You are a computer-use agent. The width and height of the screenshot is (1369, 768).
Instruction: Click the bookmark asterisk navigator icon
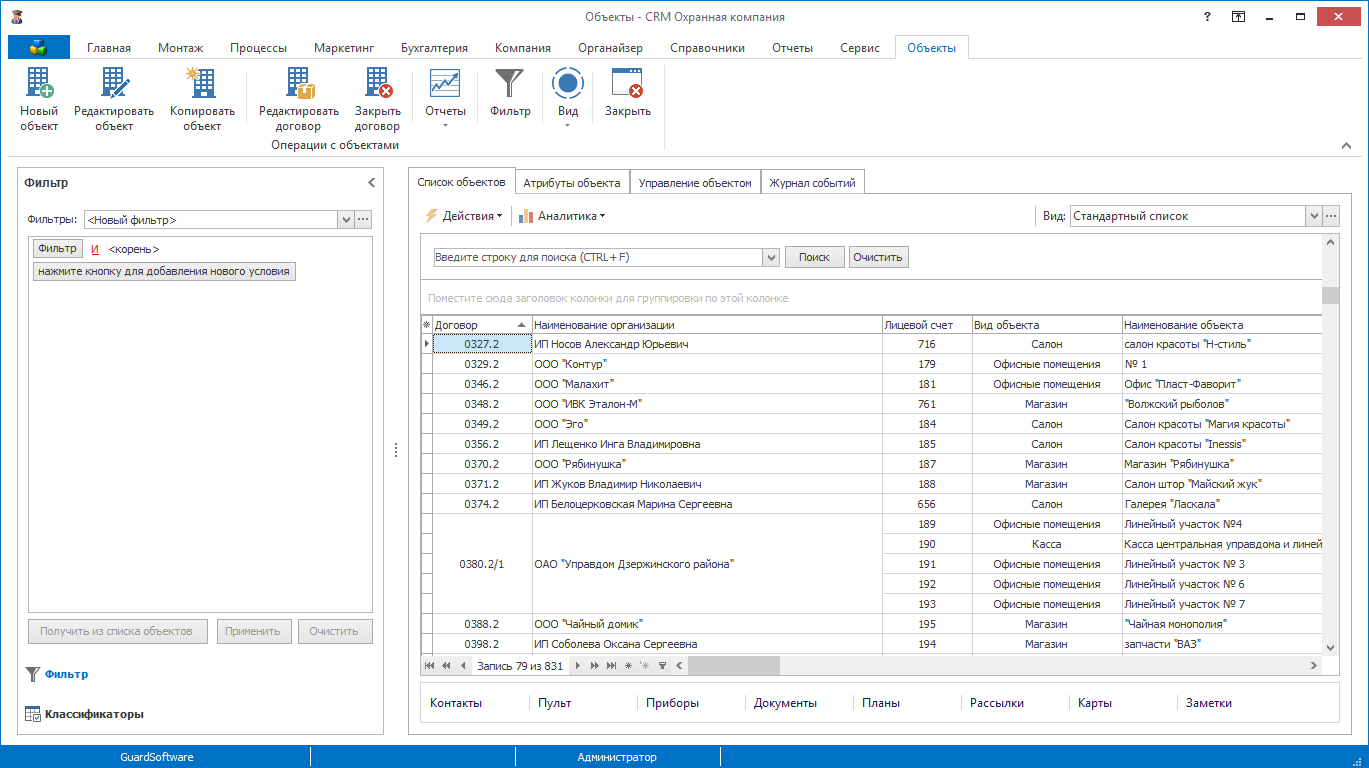tap(628, 665)
